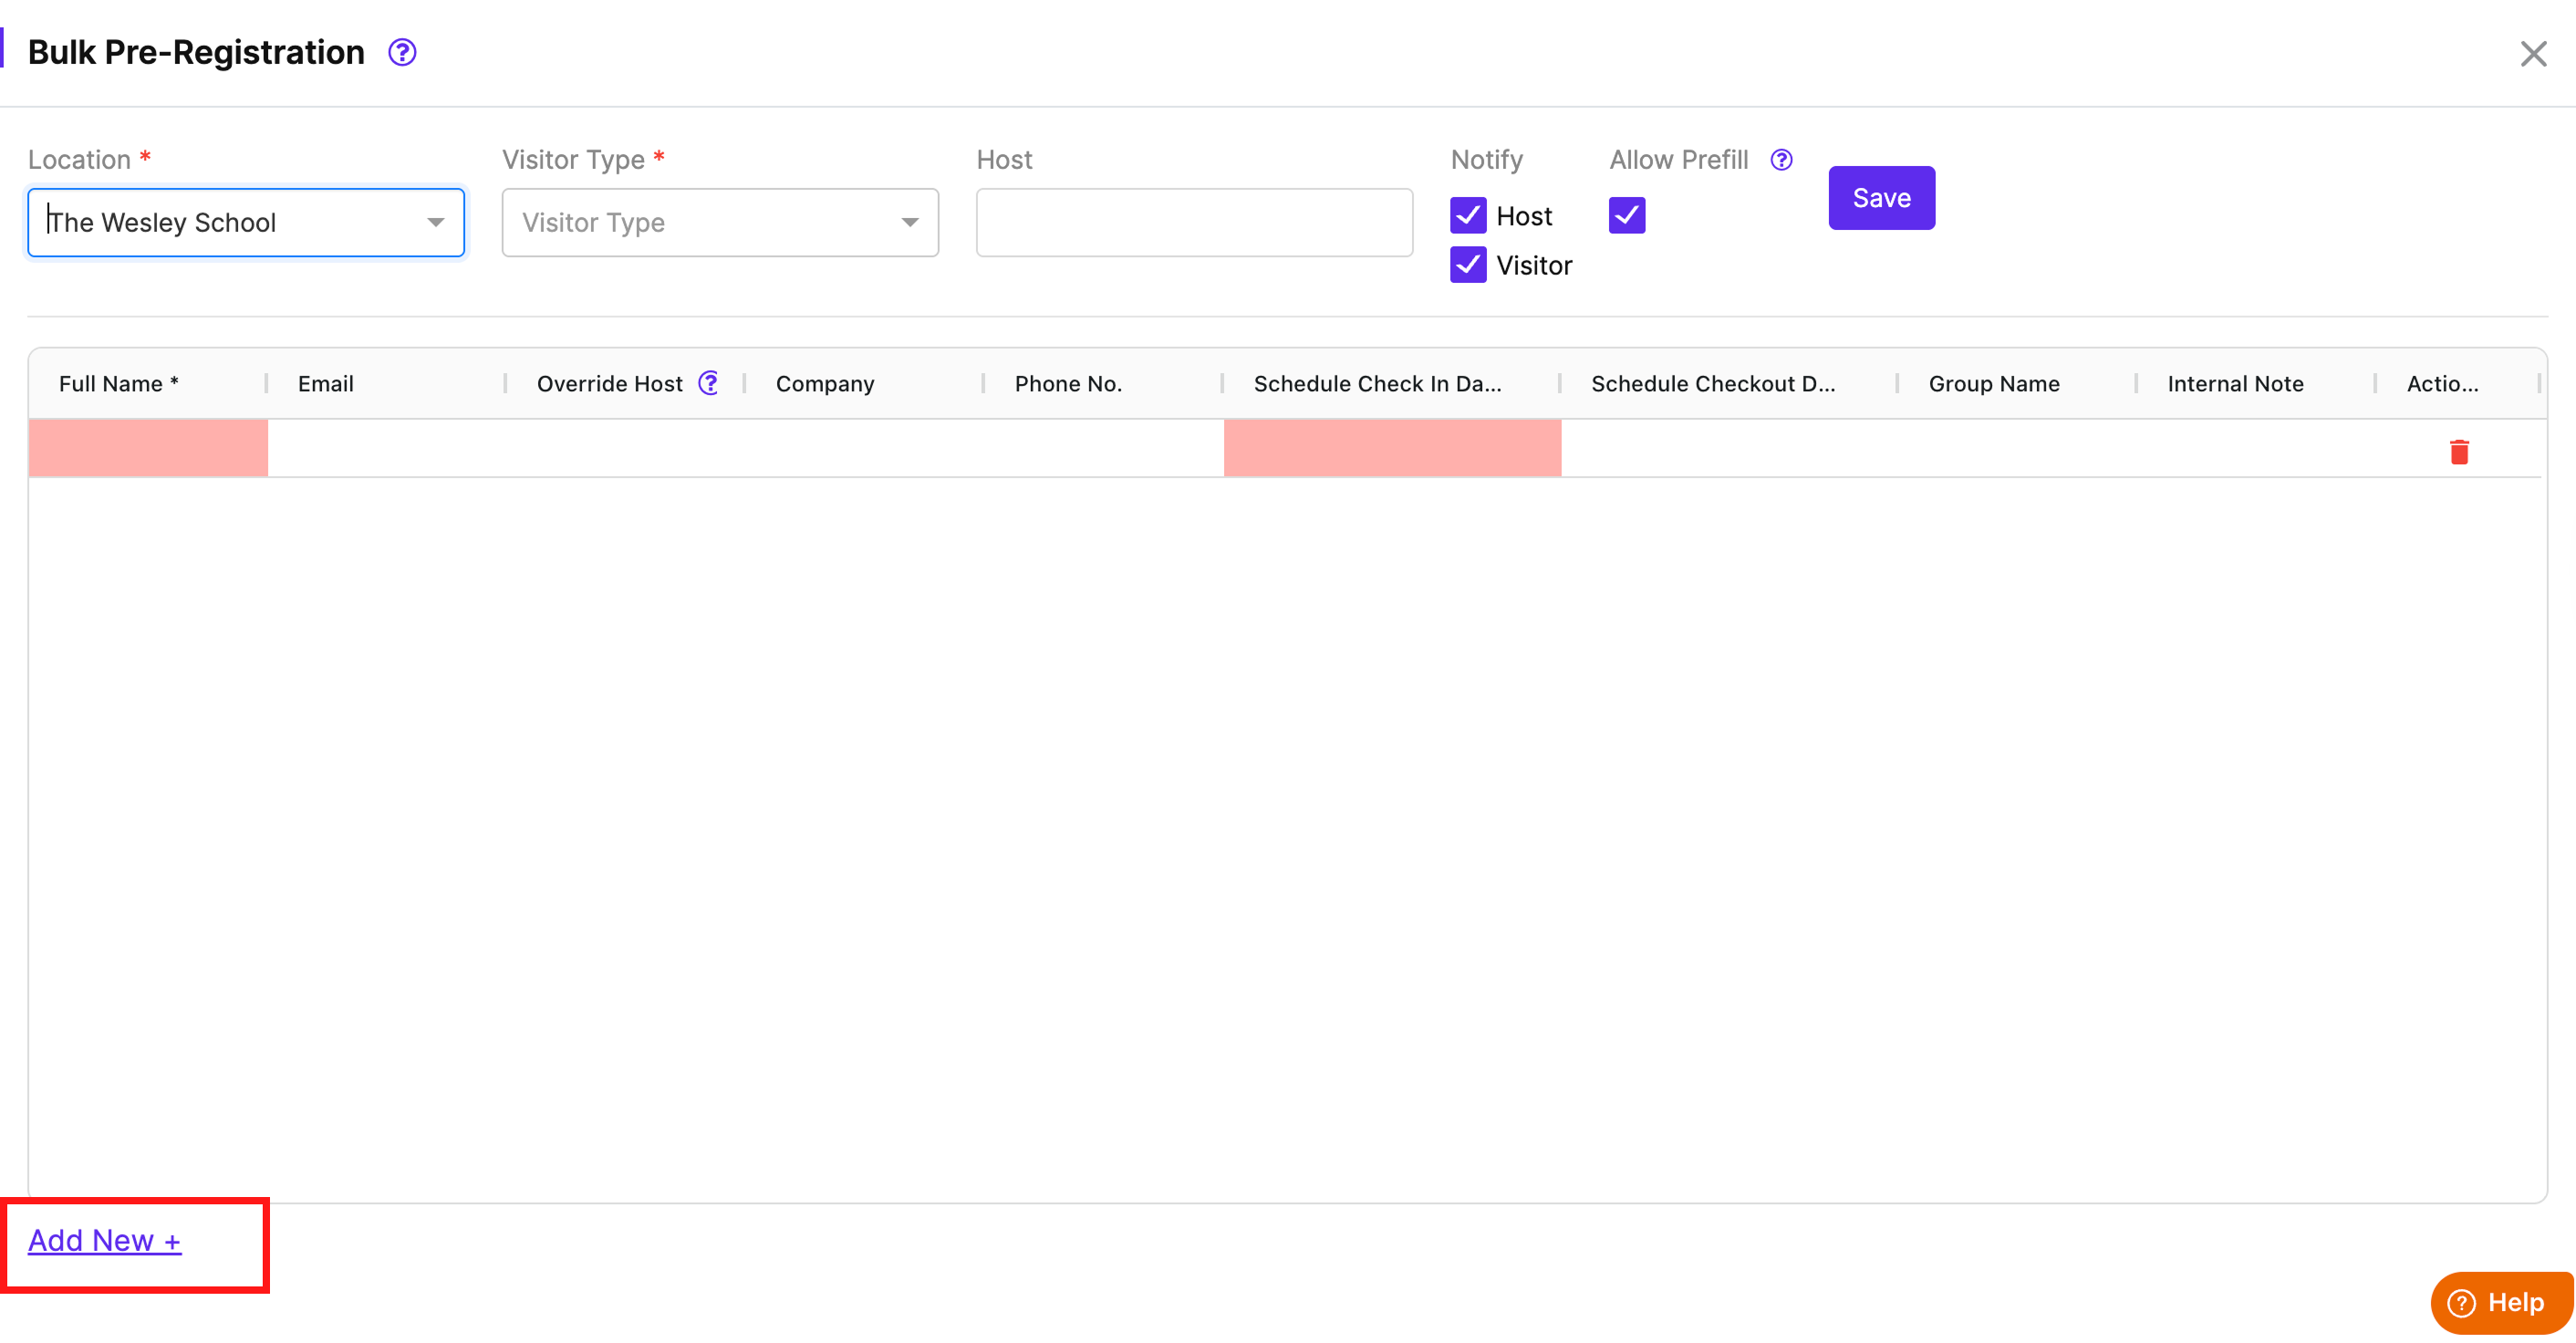Click the red Full Name cell
This screenshot has width=2576, height=1343.
tap(148, 448)
